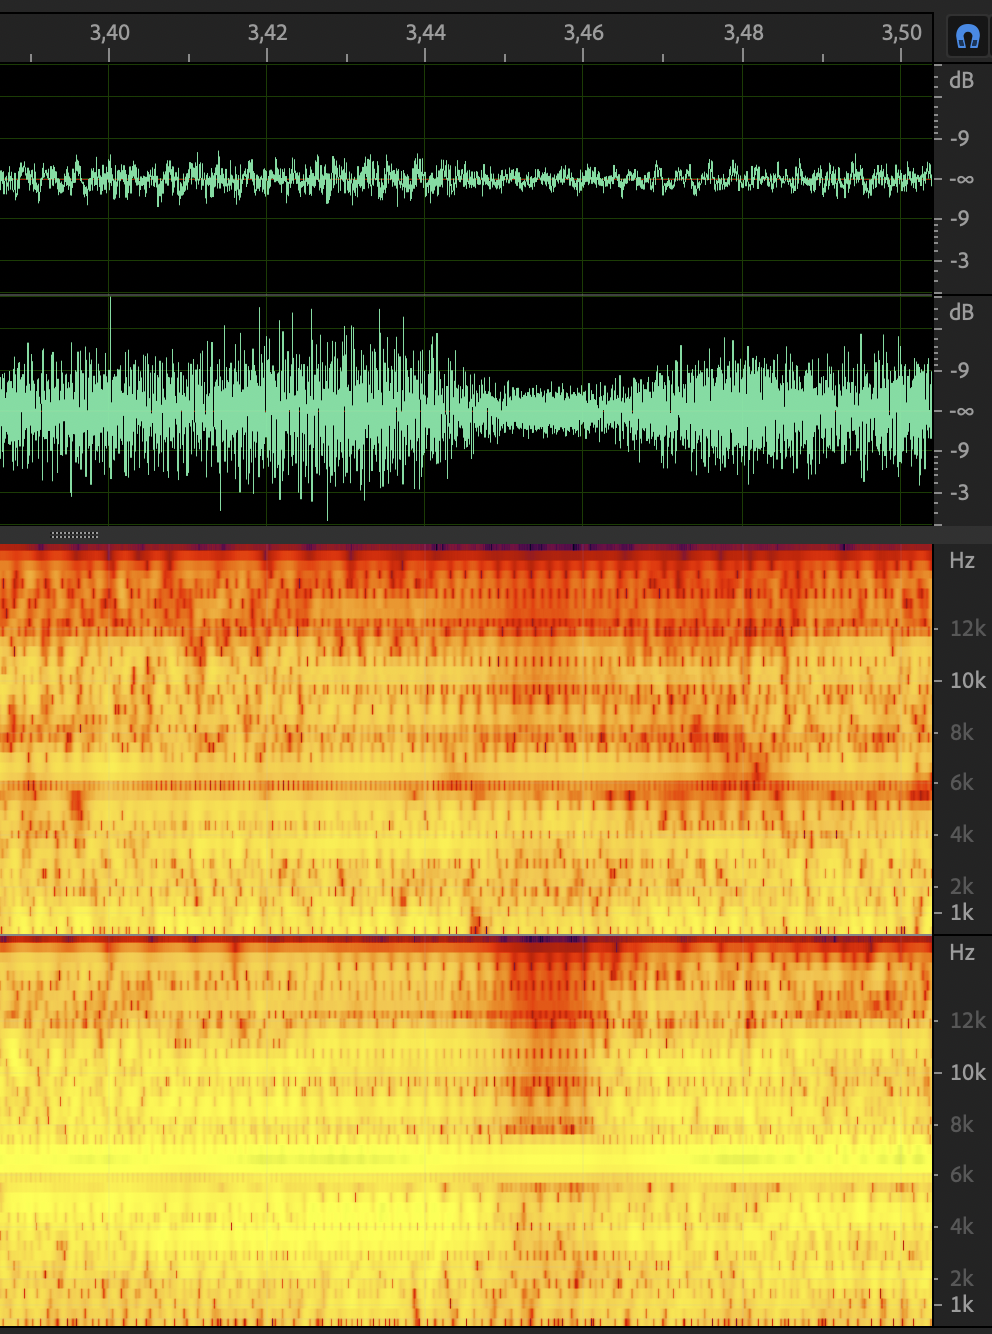The image size is (992, 1334).
Task: Toggle the snapping magnet icon
Action: click(x=967, y=37)
